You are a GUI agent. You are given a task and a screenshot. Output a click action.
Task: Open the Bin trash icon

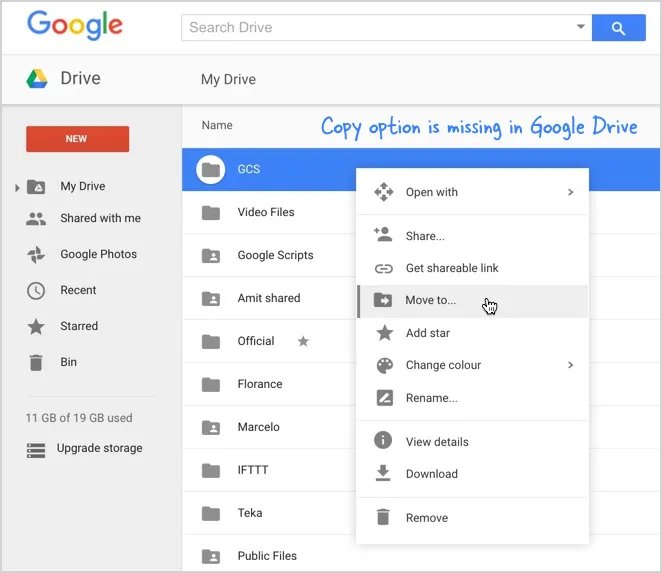pos(36,362)
